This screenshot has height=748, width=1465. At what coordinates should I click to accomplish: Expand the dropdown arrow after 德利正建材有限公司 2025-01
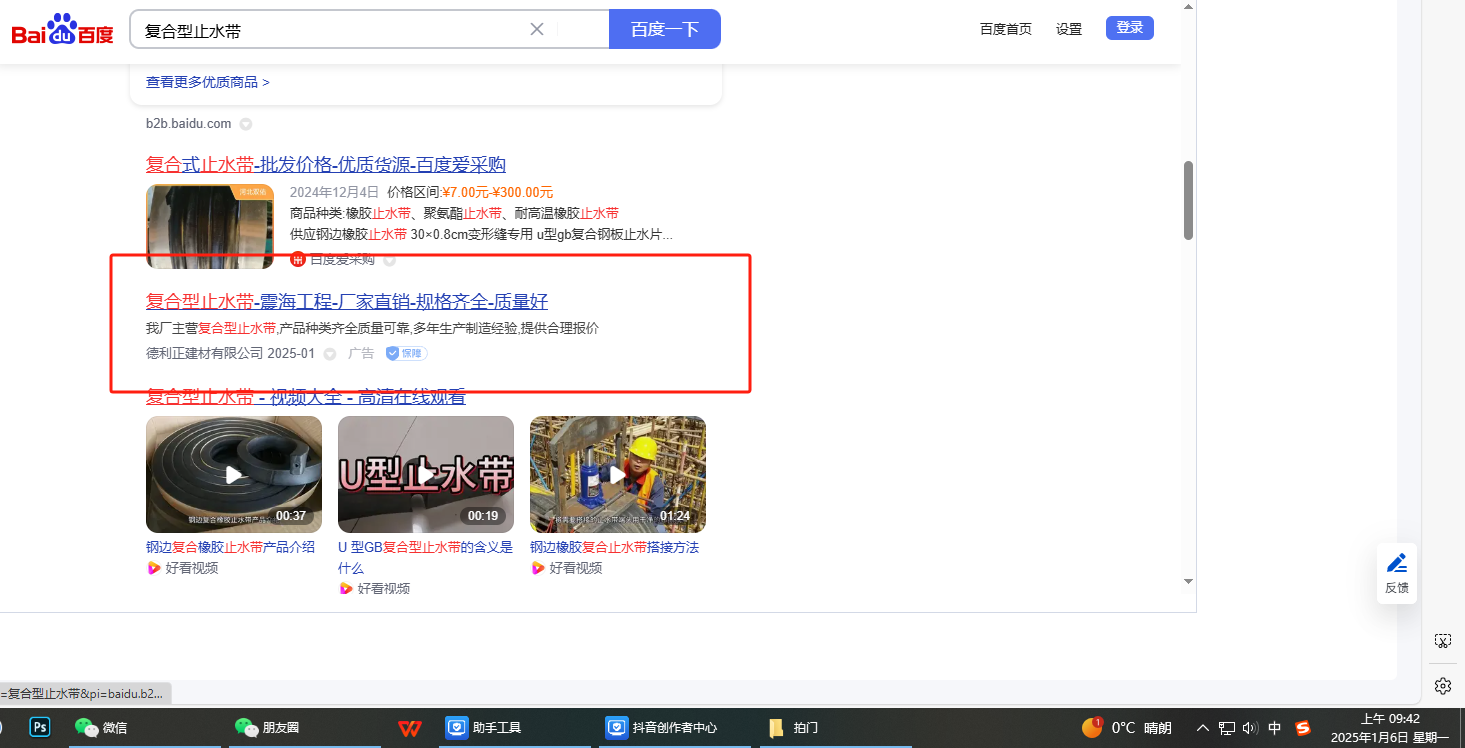pyautogui.click(x=330, y=354)
